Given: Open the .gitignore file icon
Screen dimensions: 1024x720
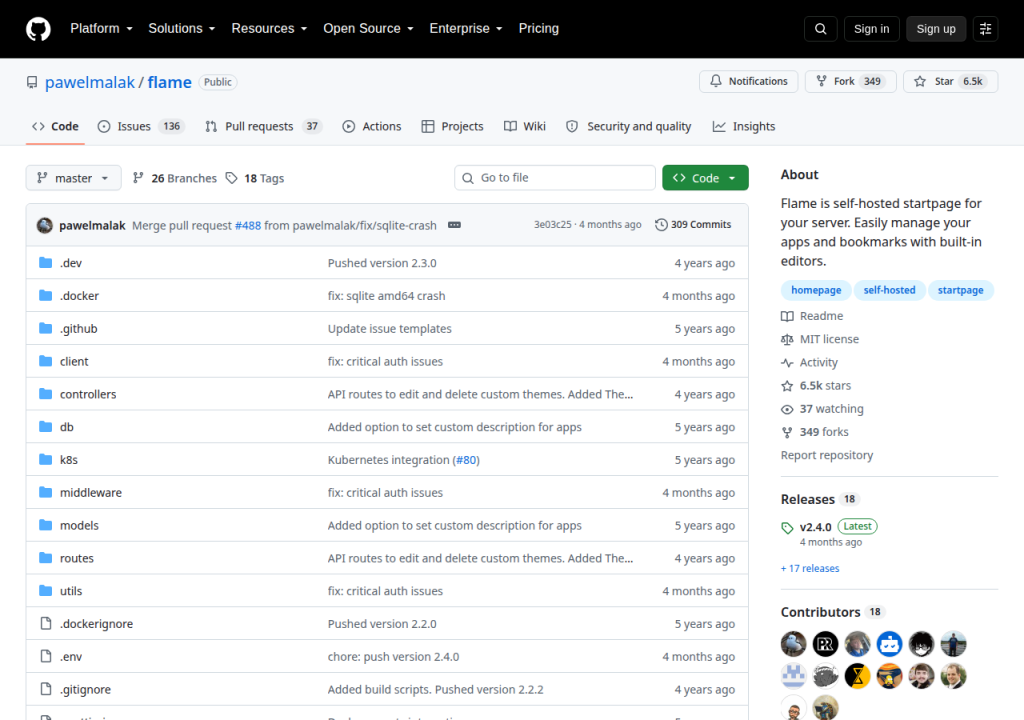Looking at the screenshot, I should click(x=46, y=689).
